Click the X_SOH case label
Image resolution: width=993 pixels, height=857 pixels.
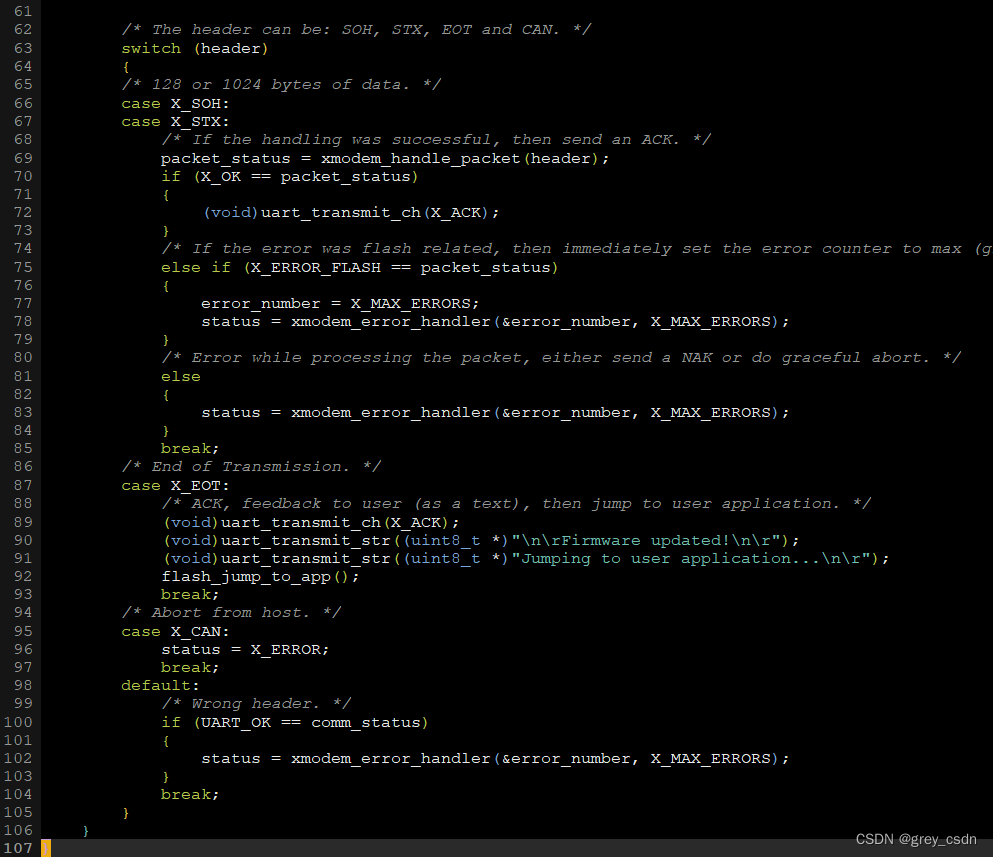[197, 102]
